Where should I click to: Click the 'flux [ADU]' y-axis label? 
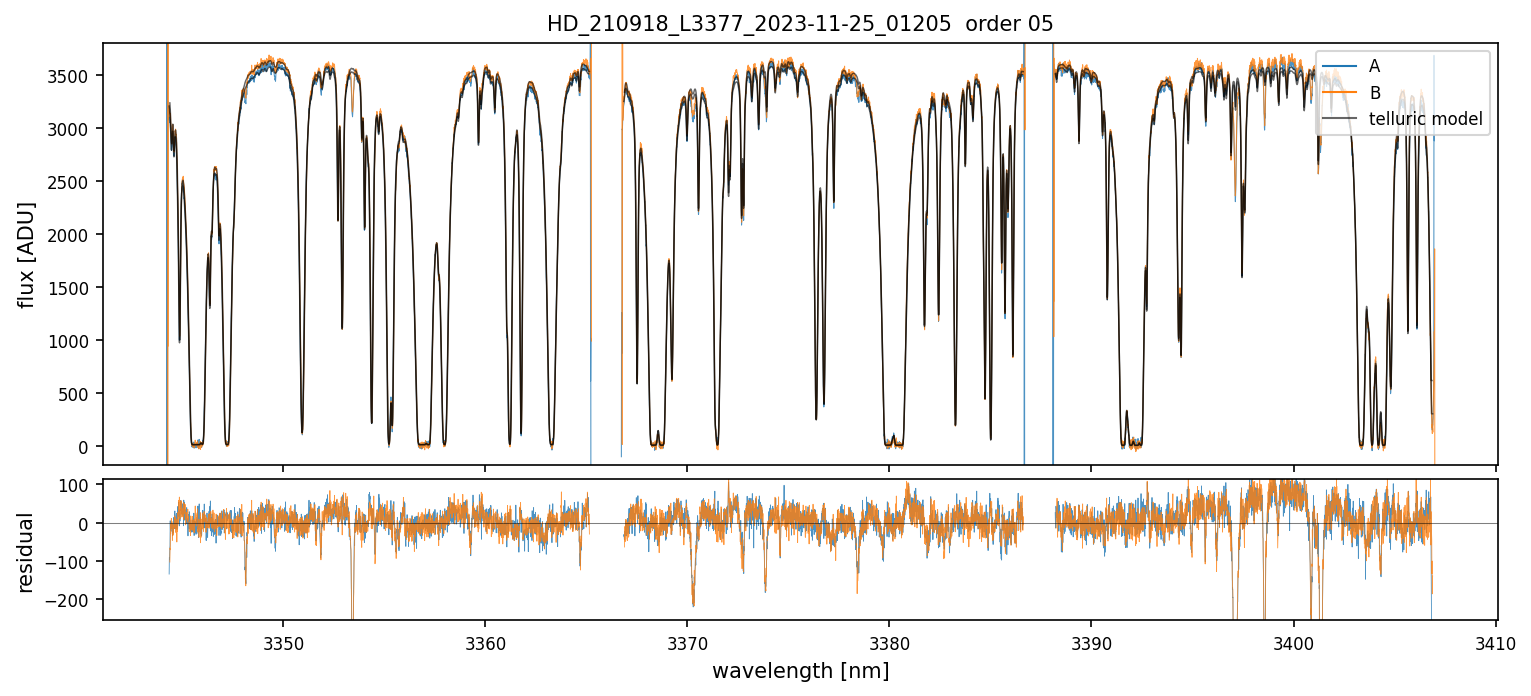[x=27, y=254]
